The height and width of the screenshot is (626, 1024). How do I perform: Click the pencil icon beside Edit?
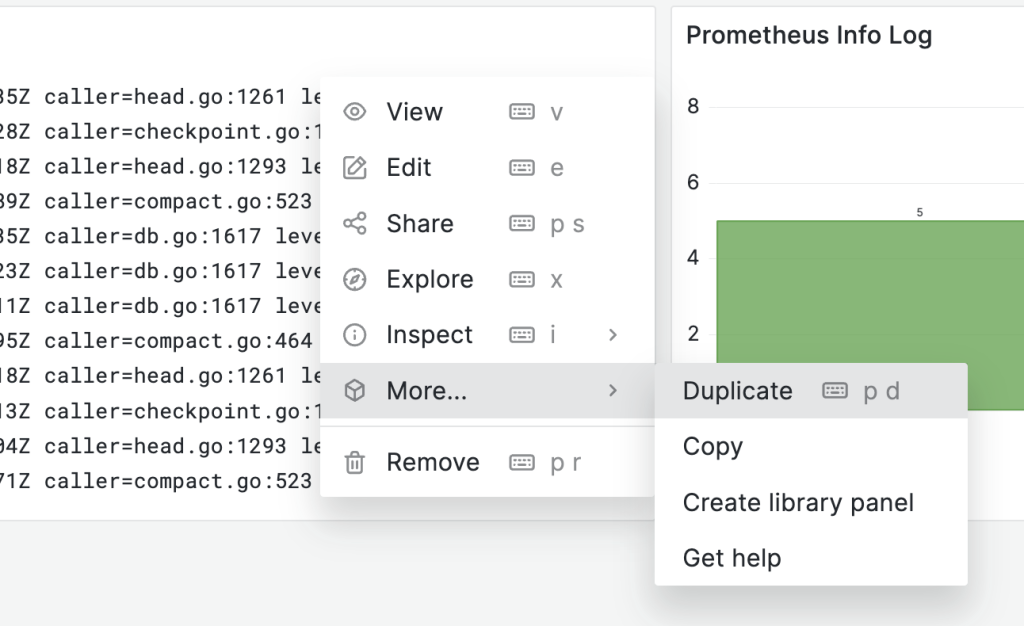click(x=355, y=168)
